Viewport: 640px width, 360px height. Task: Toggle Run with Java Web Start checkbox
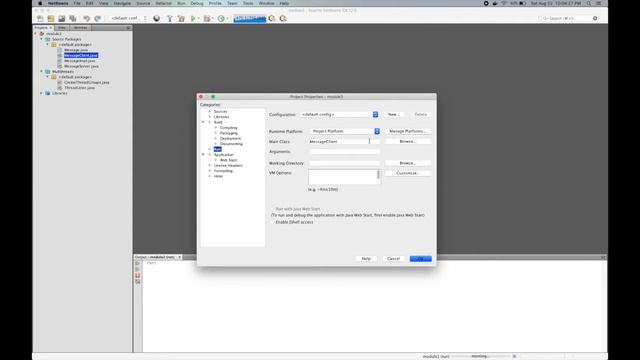272,209
